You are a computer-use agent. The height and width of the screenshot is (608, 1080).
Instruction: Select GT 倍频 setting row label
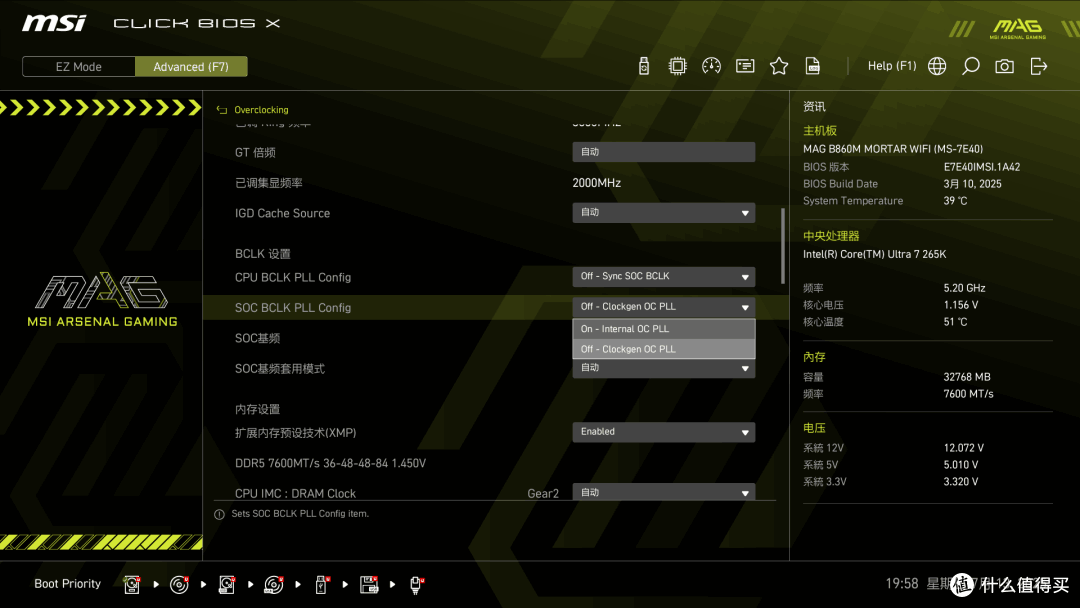[x=256, y=153]
